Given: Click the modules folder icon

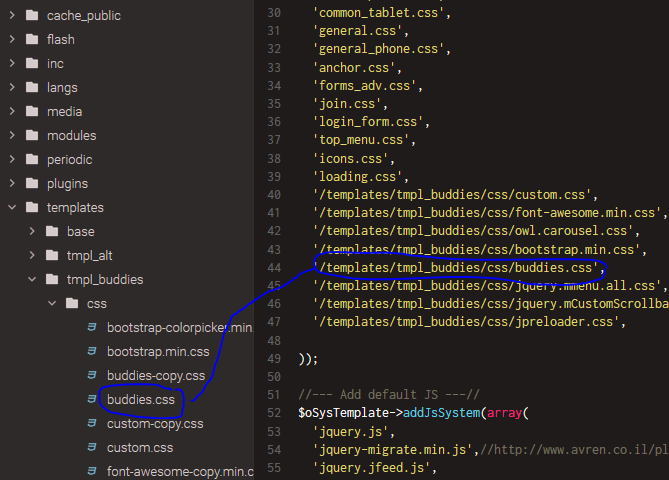Looking at the screenshot, I should click(31, 136).
